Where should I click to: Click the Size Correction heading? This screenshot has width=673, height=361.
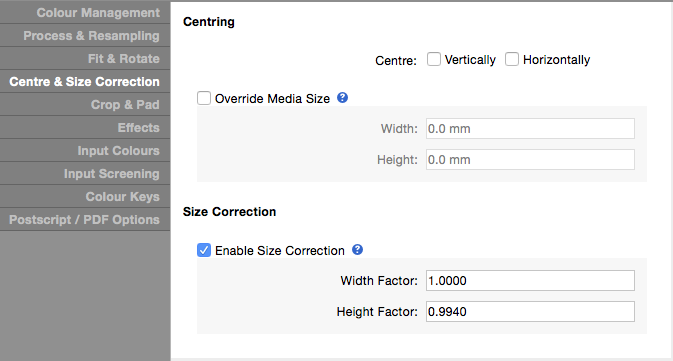coord(229,212)
